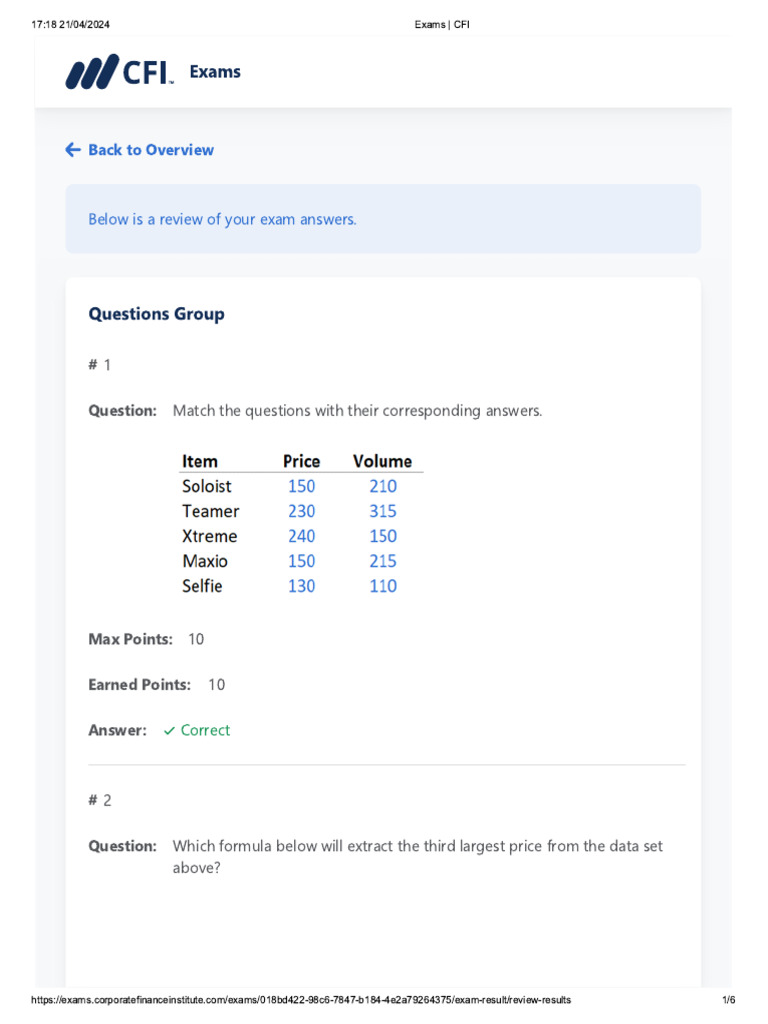Image resolution: width=768 pixels, height=1024 pixels.
Task: Click the exam review info banner
Action: click(x=383, y=219)
